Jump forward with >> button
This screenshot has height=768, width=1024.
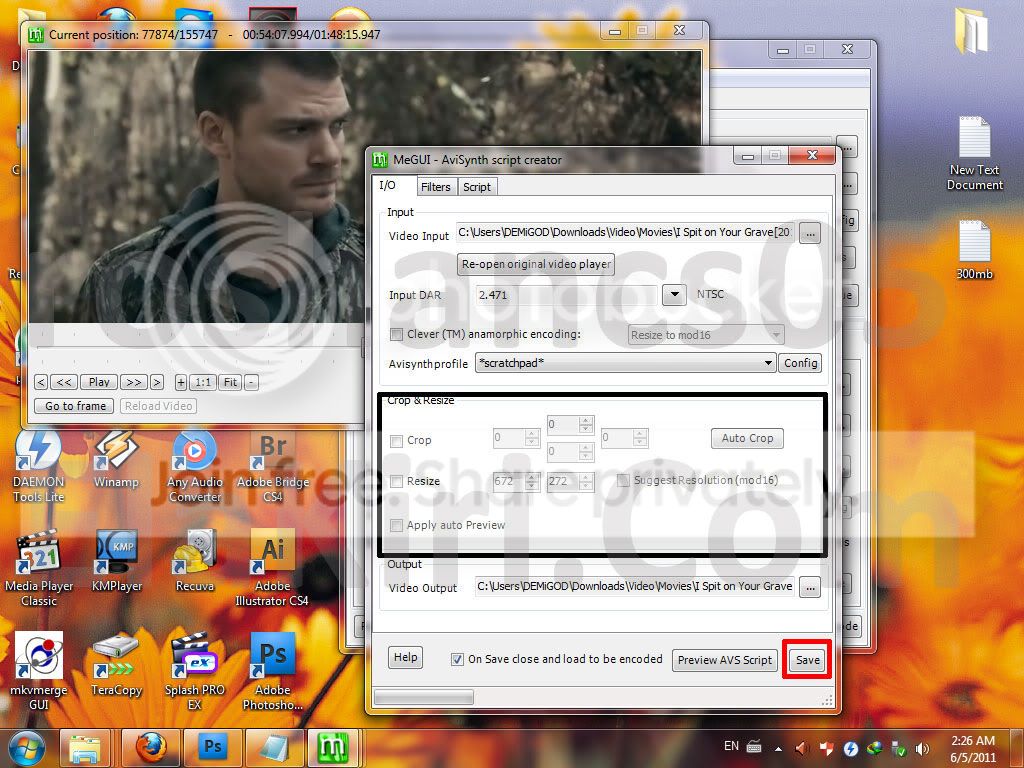pyautogui.click(x=133, y=382)
